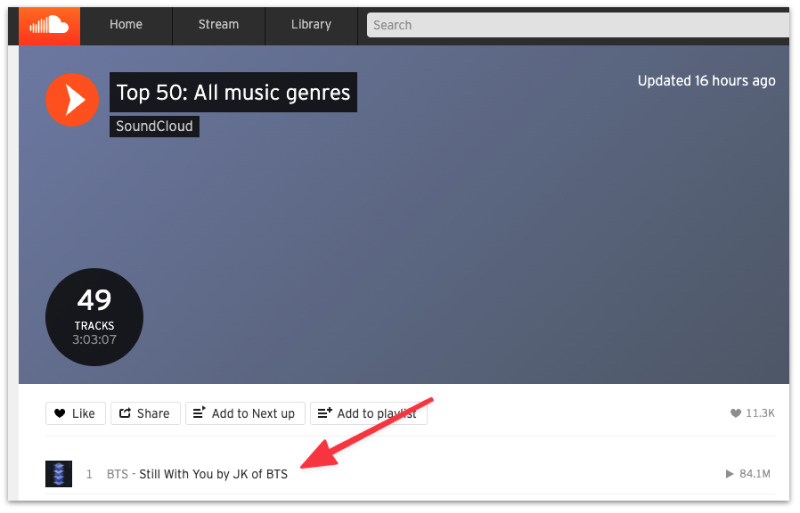800x513 pixels.
Task: Open the Home tab
Action: click(126, 25)
